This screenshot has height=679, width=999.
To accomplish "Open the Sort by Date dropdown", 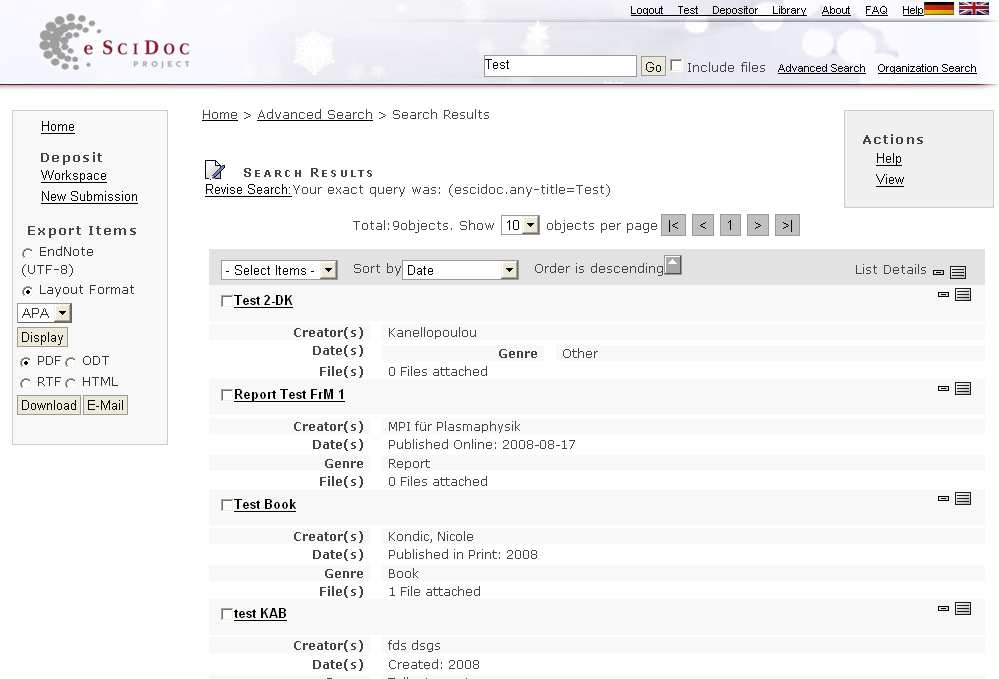I will click(x=460, y=270).
